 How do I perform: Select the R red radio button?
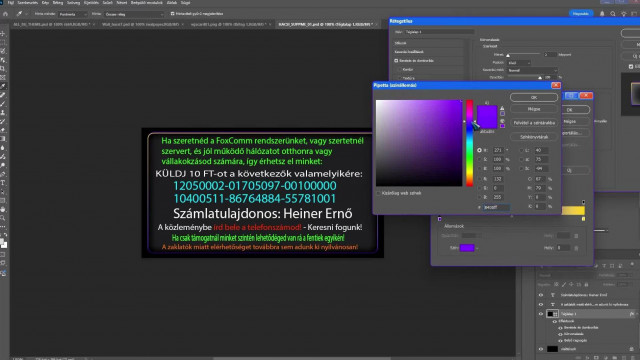click(479, 179)
